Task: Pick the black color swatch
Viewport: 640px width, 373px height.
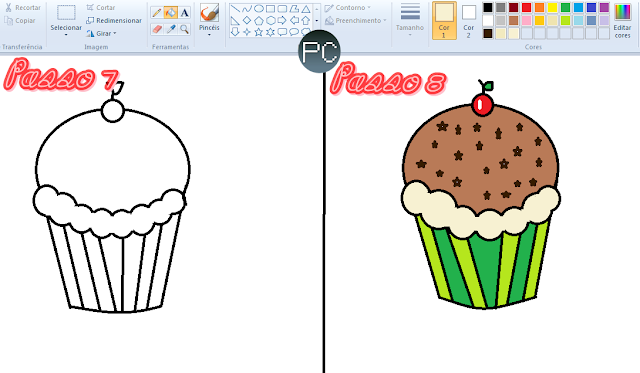Action: click(488, 7)
